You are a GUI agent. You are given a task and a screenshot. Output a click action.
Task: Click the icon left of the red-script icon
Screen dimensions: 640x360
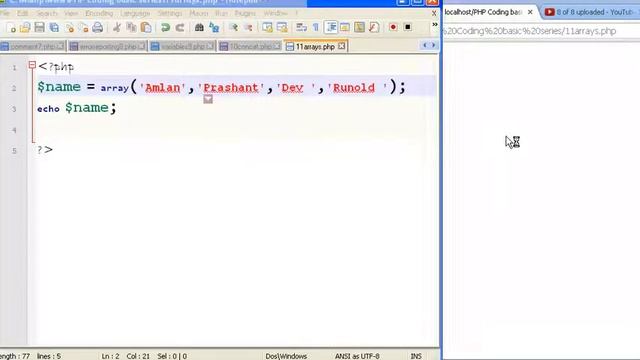coord(360,28)
